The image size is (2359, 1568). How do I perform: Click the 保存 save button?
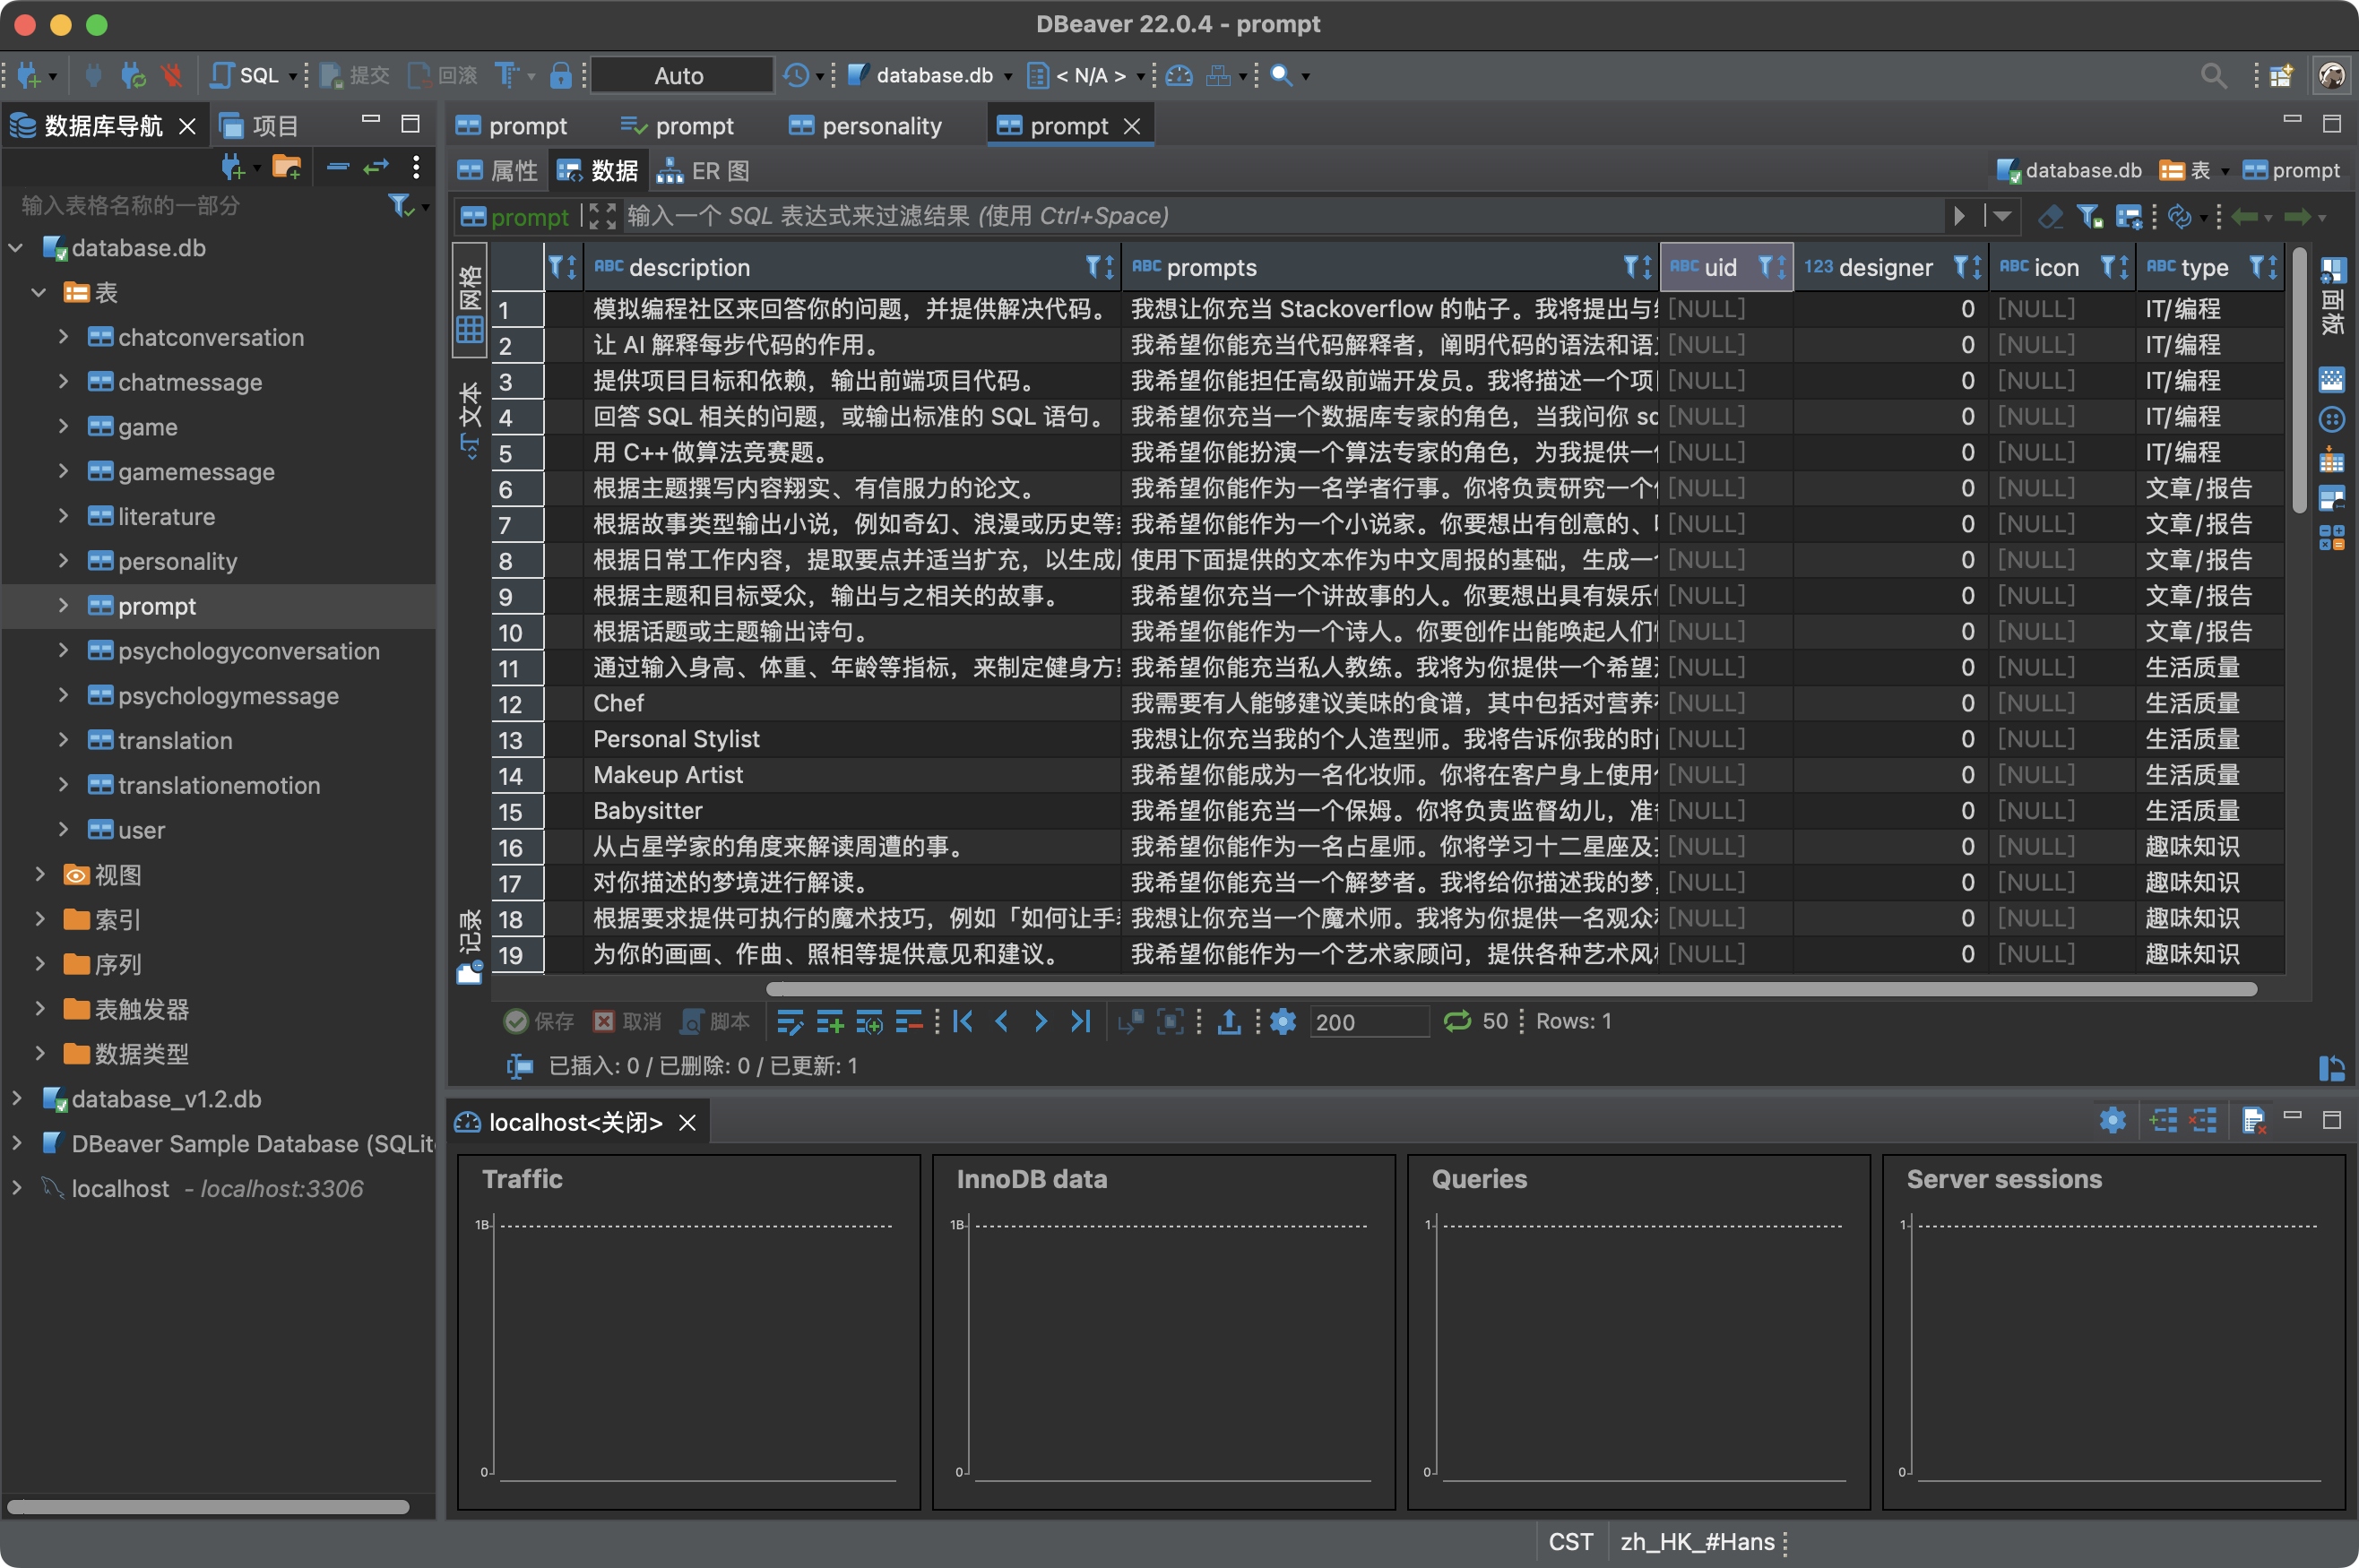(539, 1021)
